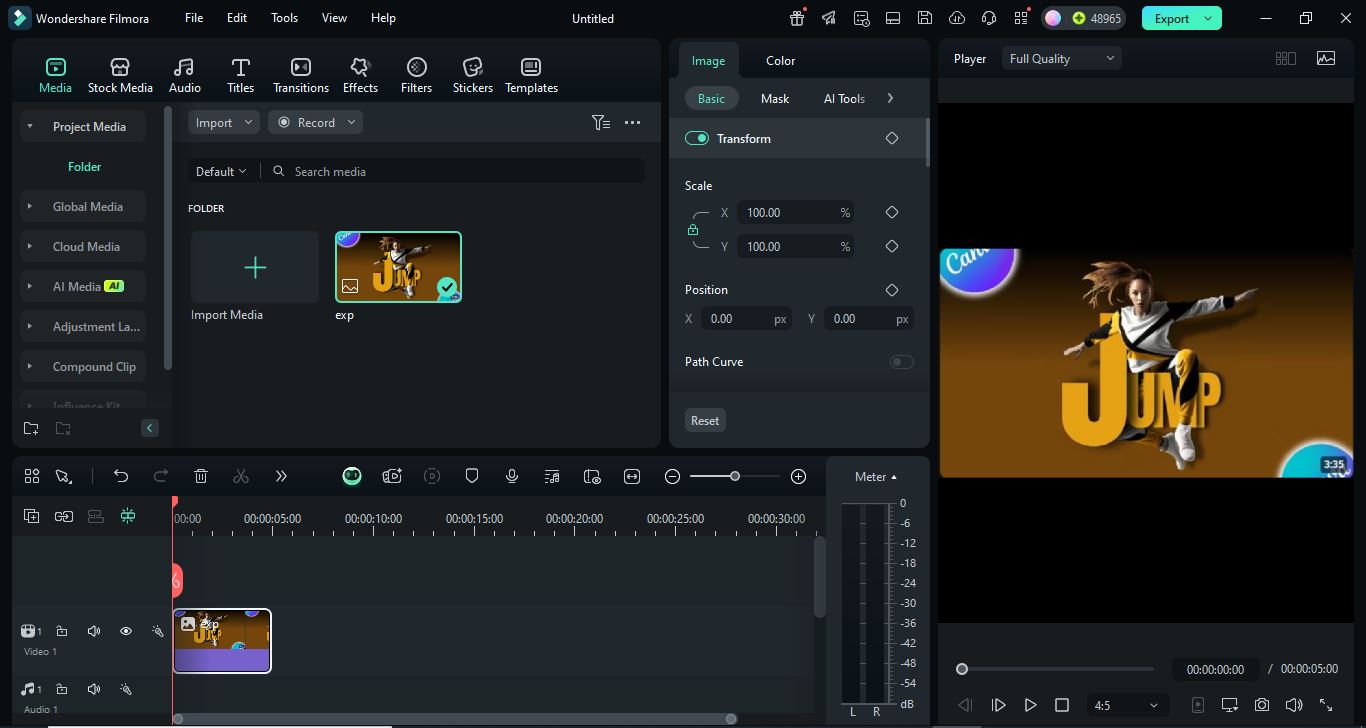1366x728 pixels.
Task: Open the Stickers panel
Action: [x=472, y=76]
